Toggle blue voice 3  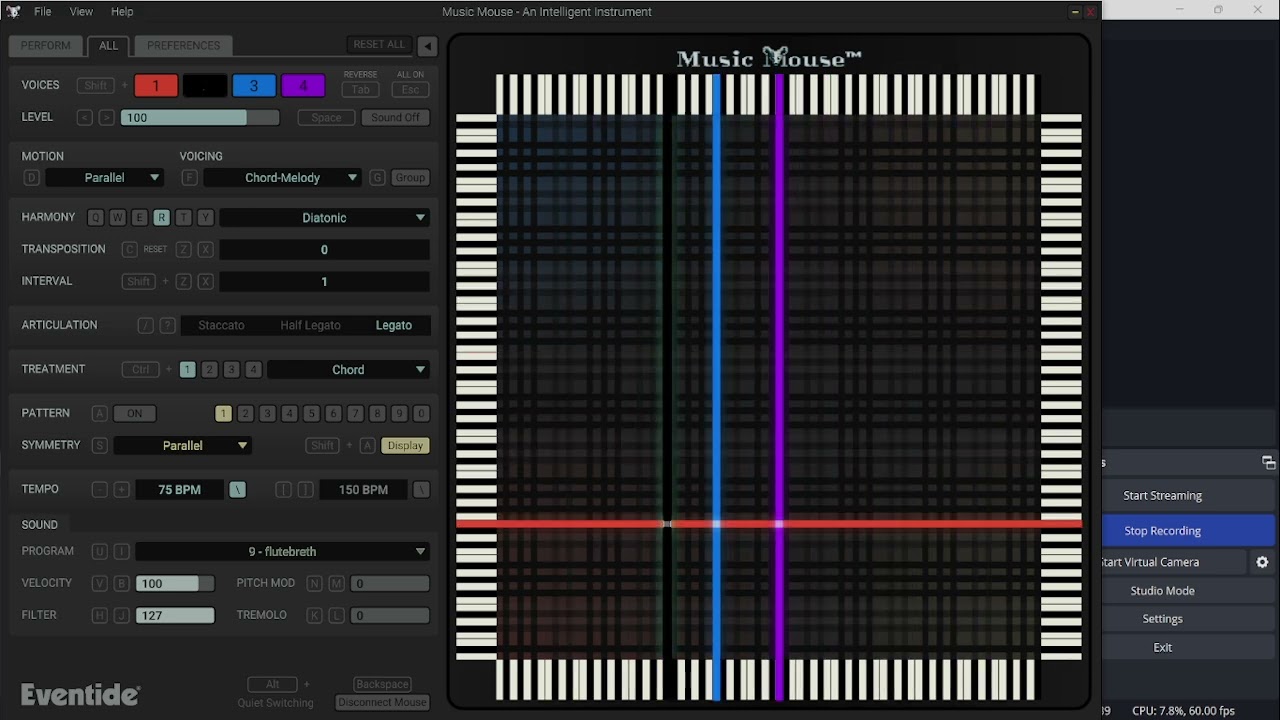click(x=254, y=86)
